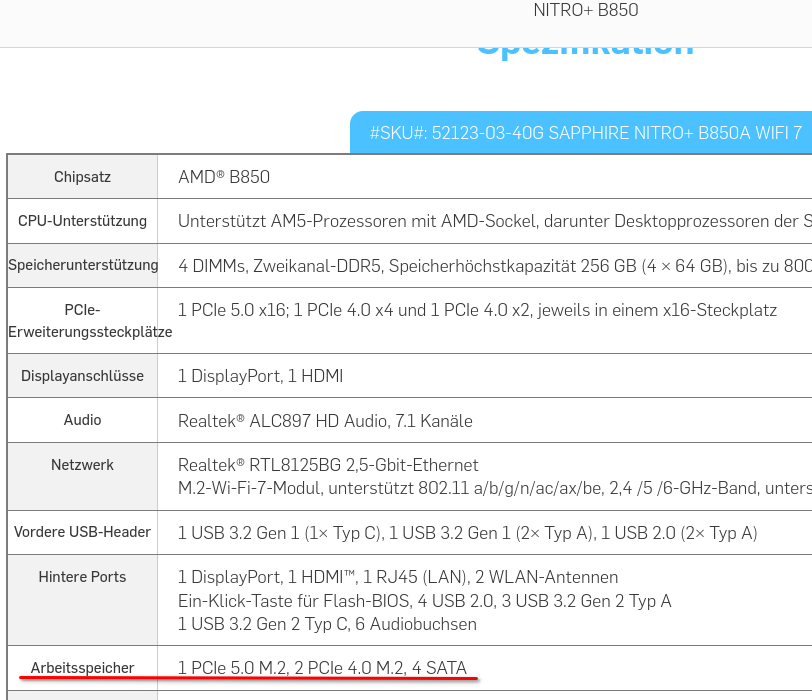Click the Vordere USB-Header row label
Screen dimensions: 812x700
(x=82, y=532)
